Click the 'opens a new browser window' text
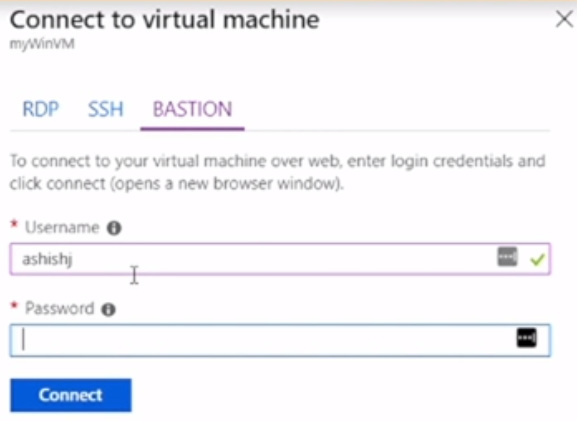This screenshot has width=577, height=421. pos(227,184)
